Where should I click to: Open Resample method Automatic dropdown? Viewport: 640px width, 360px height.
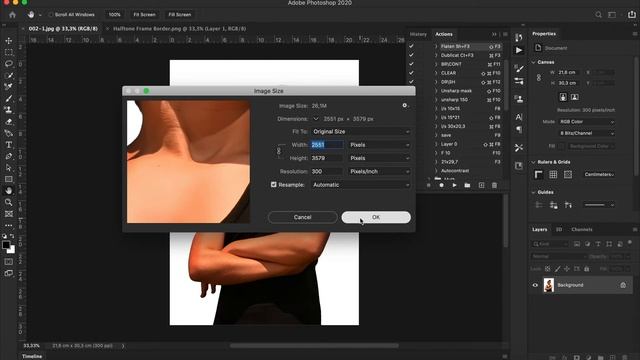[x=361, y=184]
